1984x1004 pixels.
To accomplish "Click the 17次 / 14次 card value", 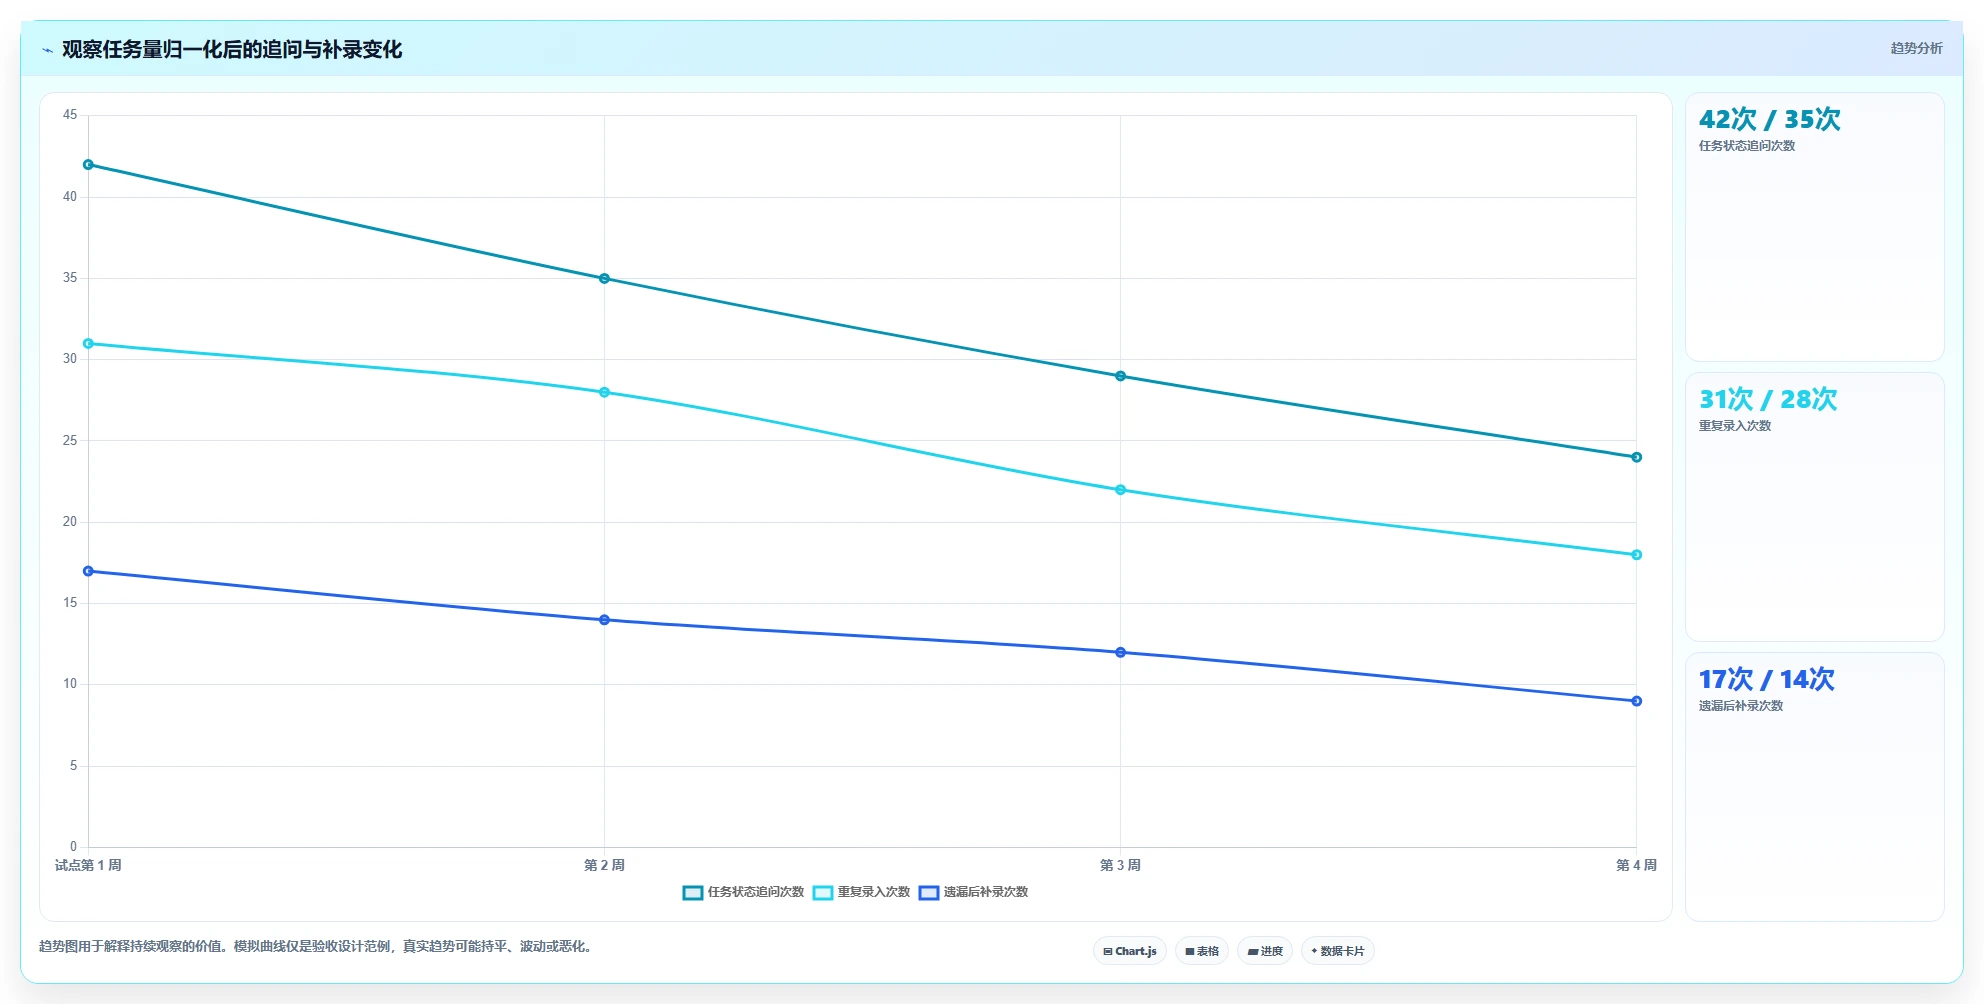I will (1766, 679).
